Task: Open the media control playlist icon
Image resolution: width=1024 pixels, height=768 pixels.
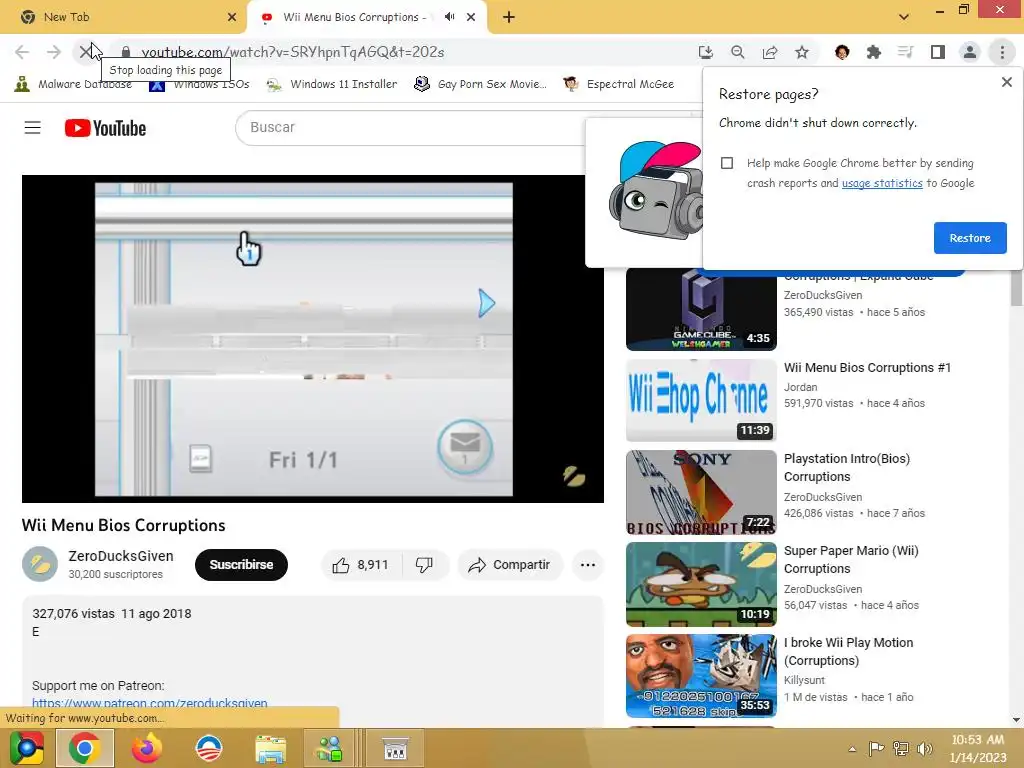Action: tap(905, 52)
